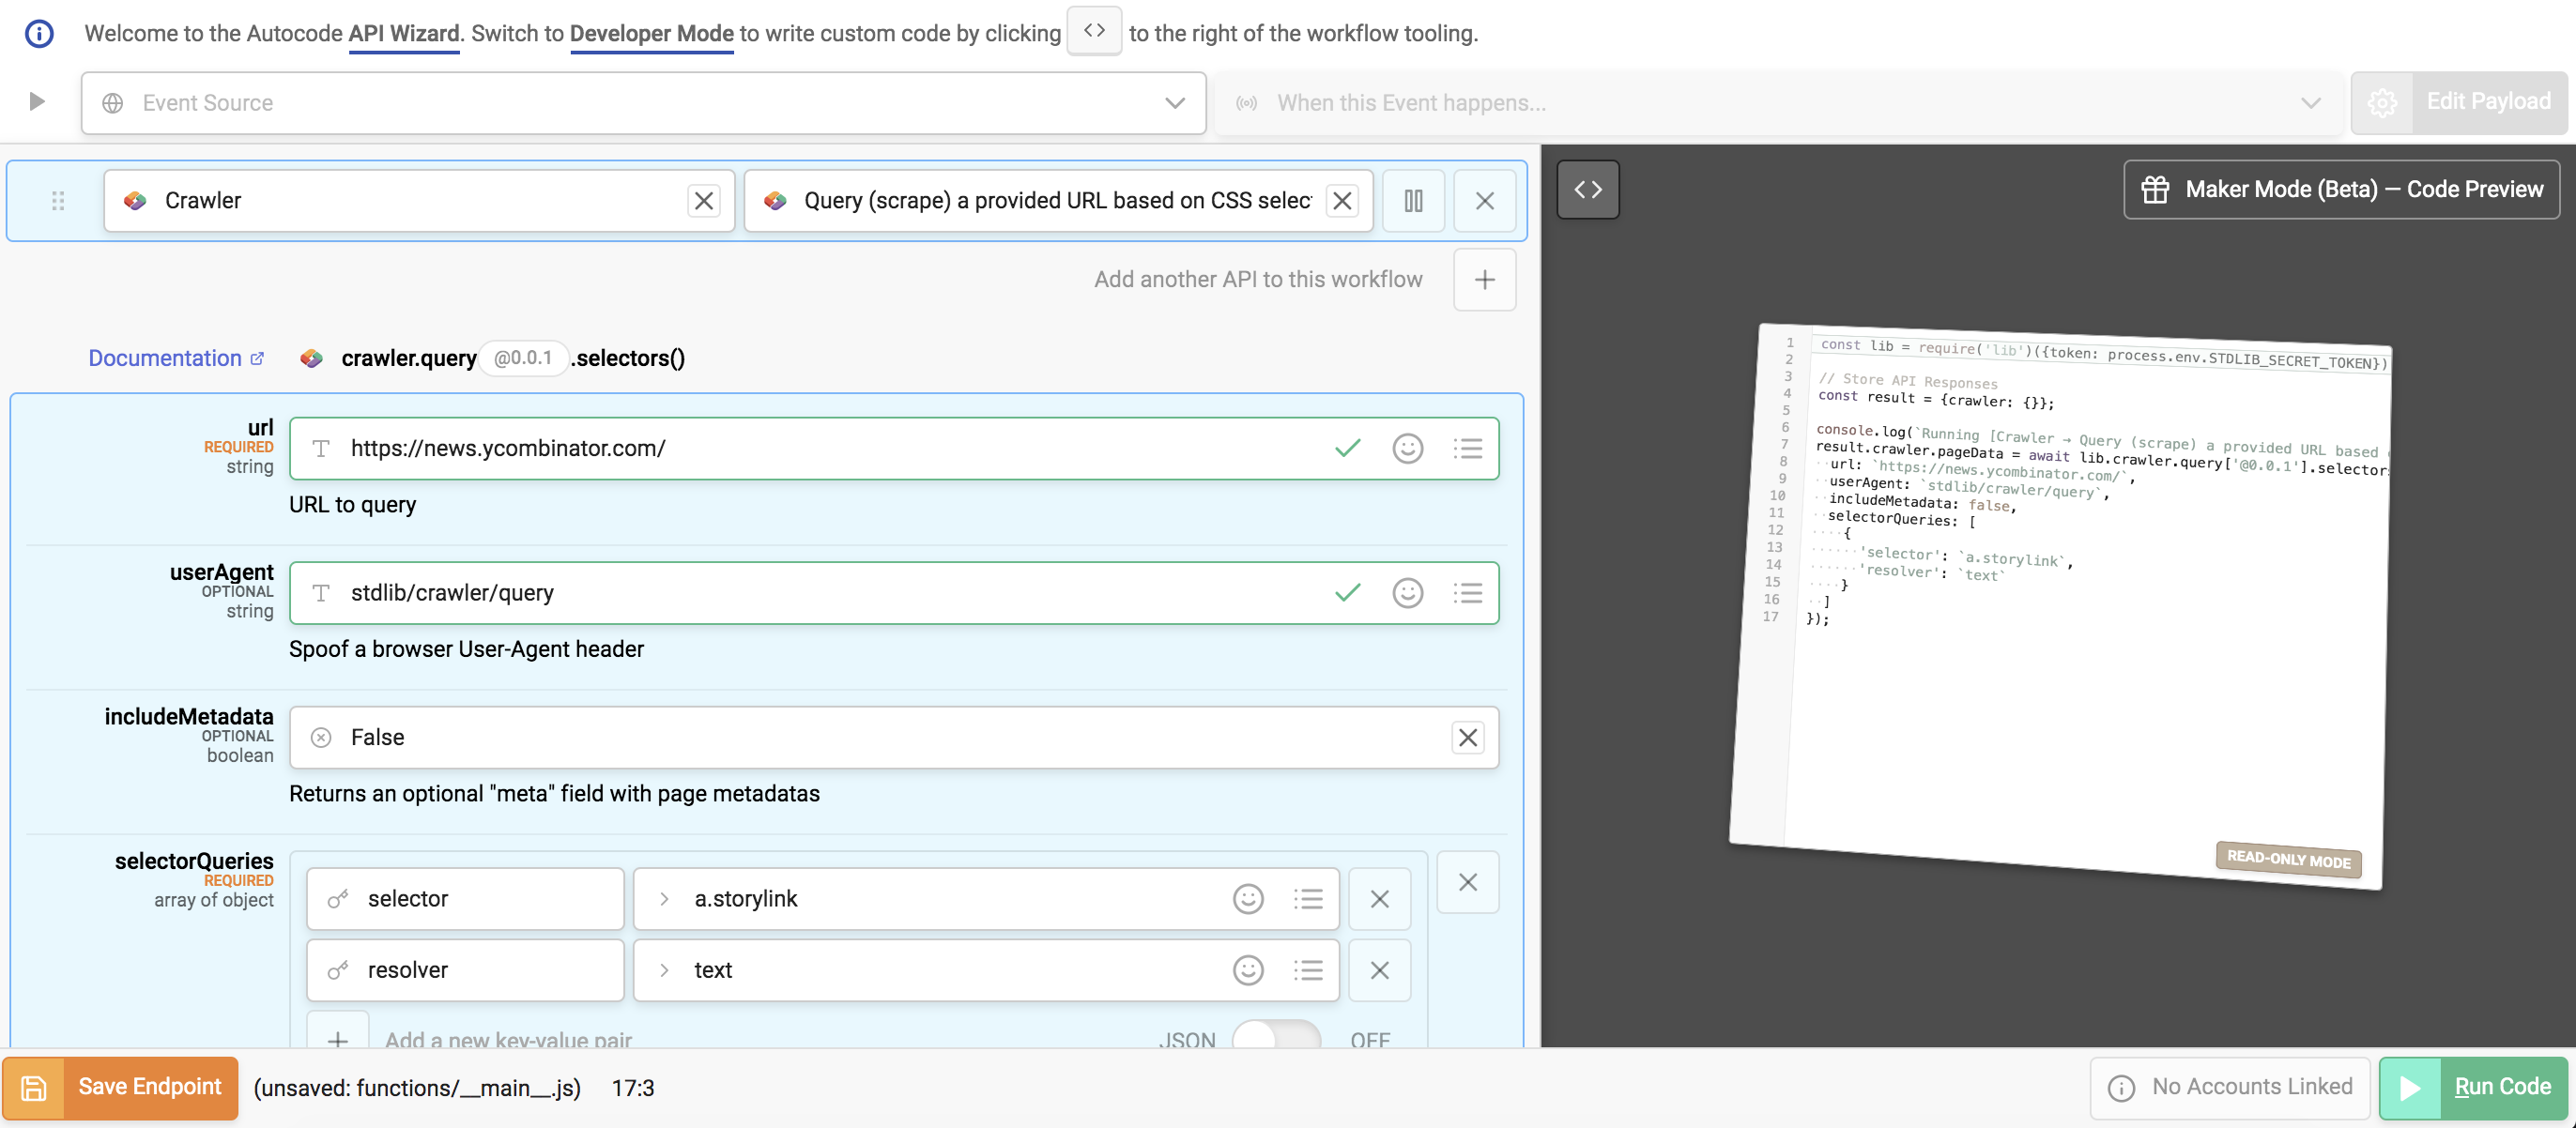Open emoji picker in url field
This screenshot has height=1128, width=2576.
click(1407, 449)
